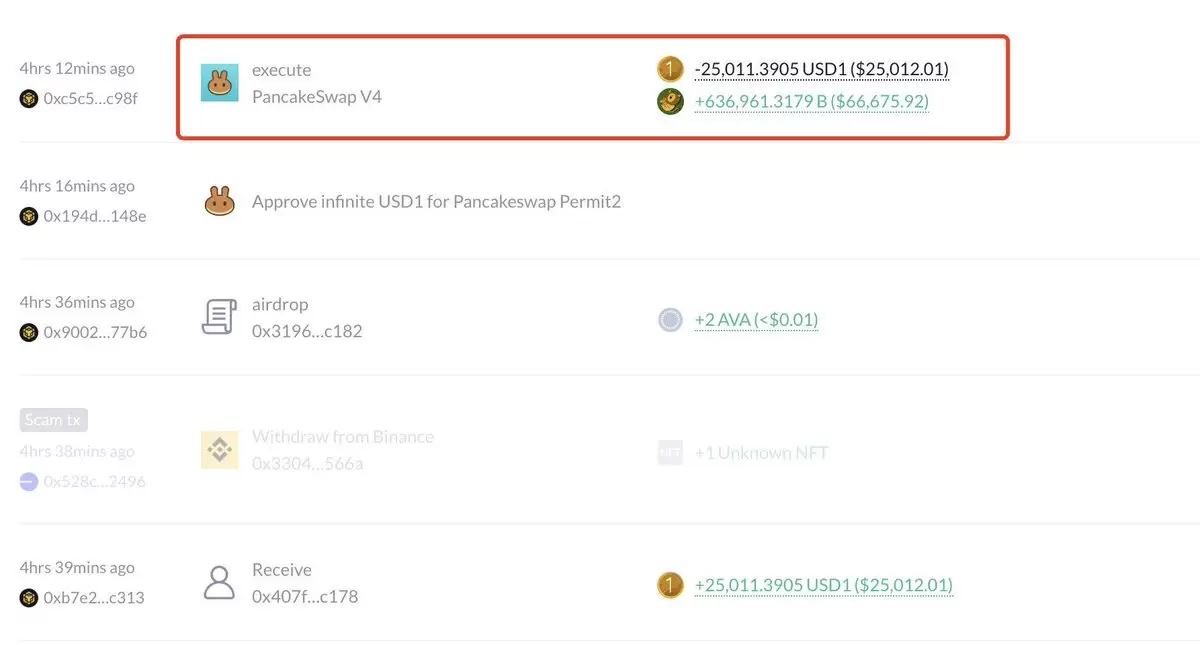The width and height of the screenshot is (1200, 645).
Task: Open transaction hash 0xb7e2...c313
Action: pos(94,598)
